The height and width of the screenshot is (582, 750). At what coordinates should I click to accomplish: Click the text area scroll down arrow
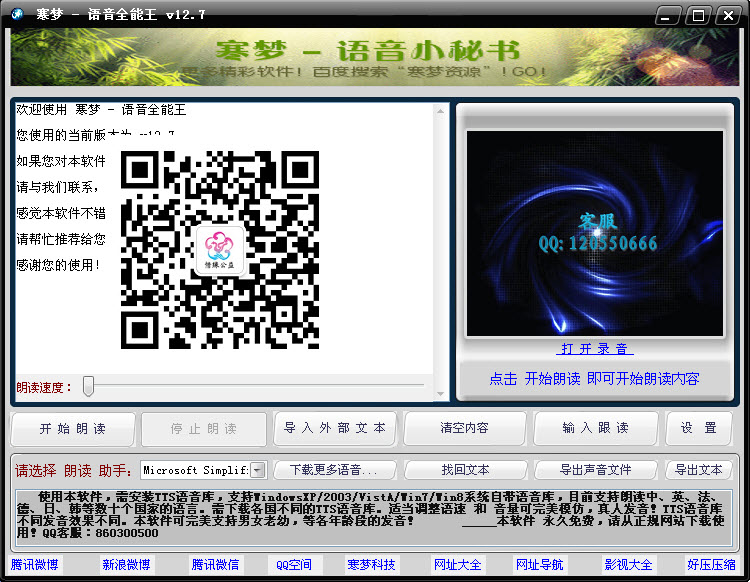coord(441,394)
